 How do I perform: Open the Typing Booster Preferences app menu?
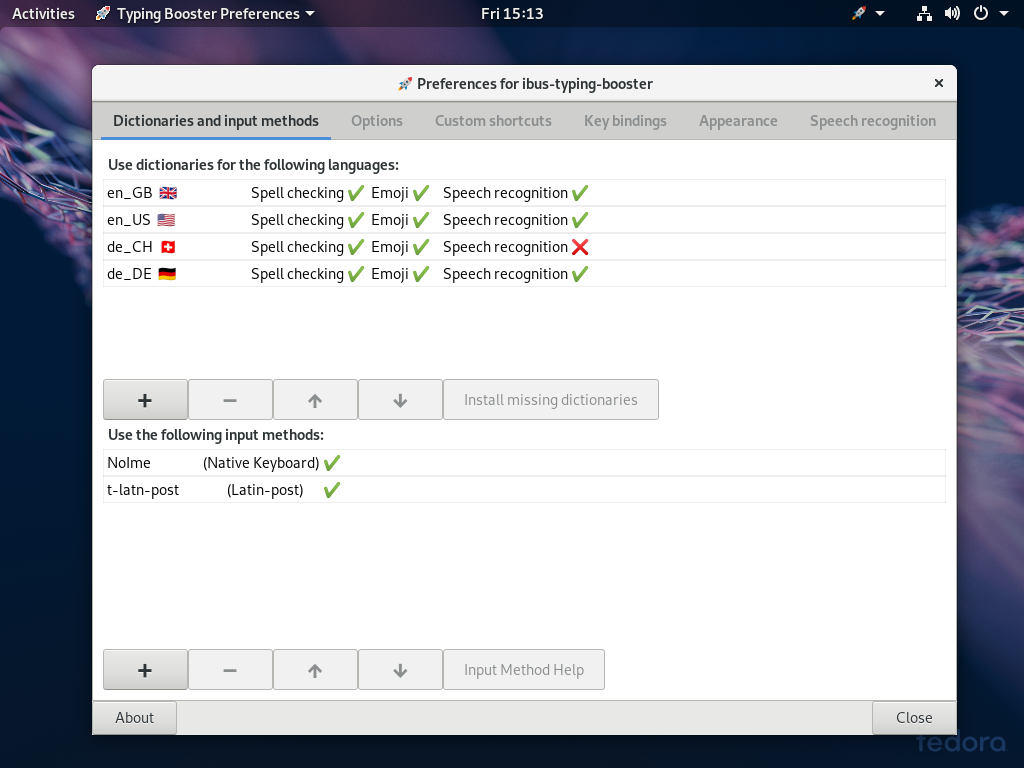[x=205, y=14]
